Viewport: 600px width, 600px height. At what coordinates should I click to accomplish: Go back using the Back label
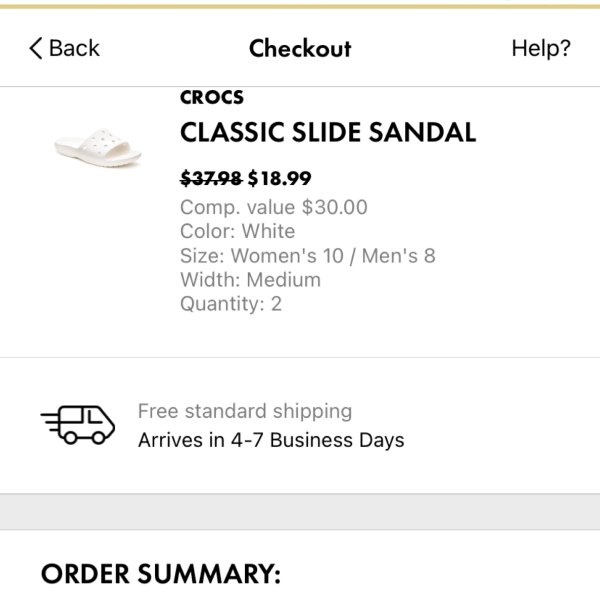click(x=74, y=48)
